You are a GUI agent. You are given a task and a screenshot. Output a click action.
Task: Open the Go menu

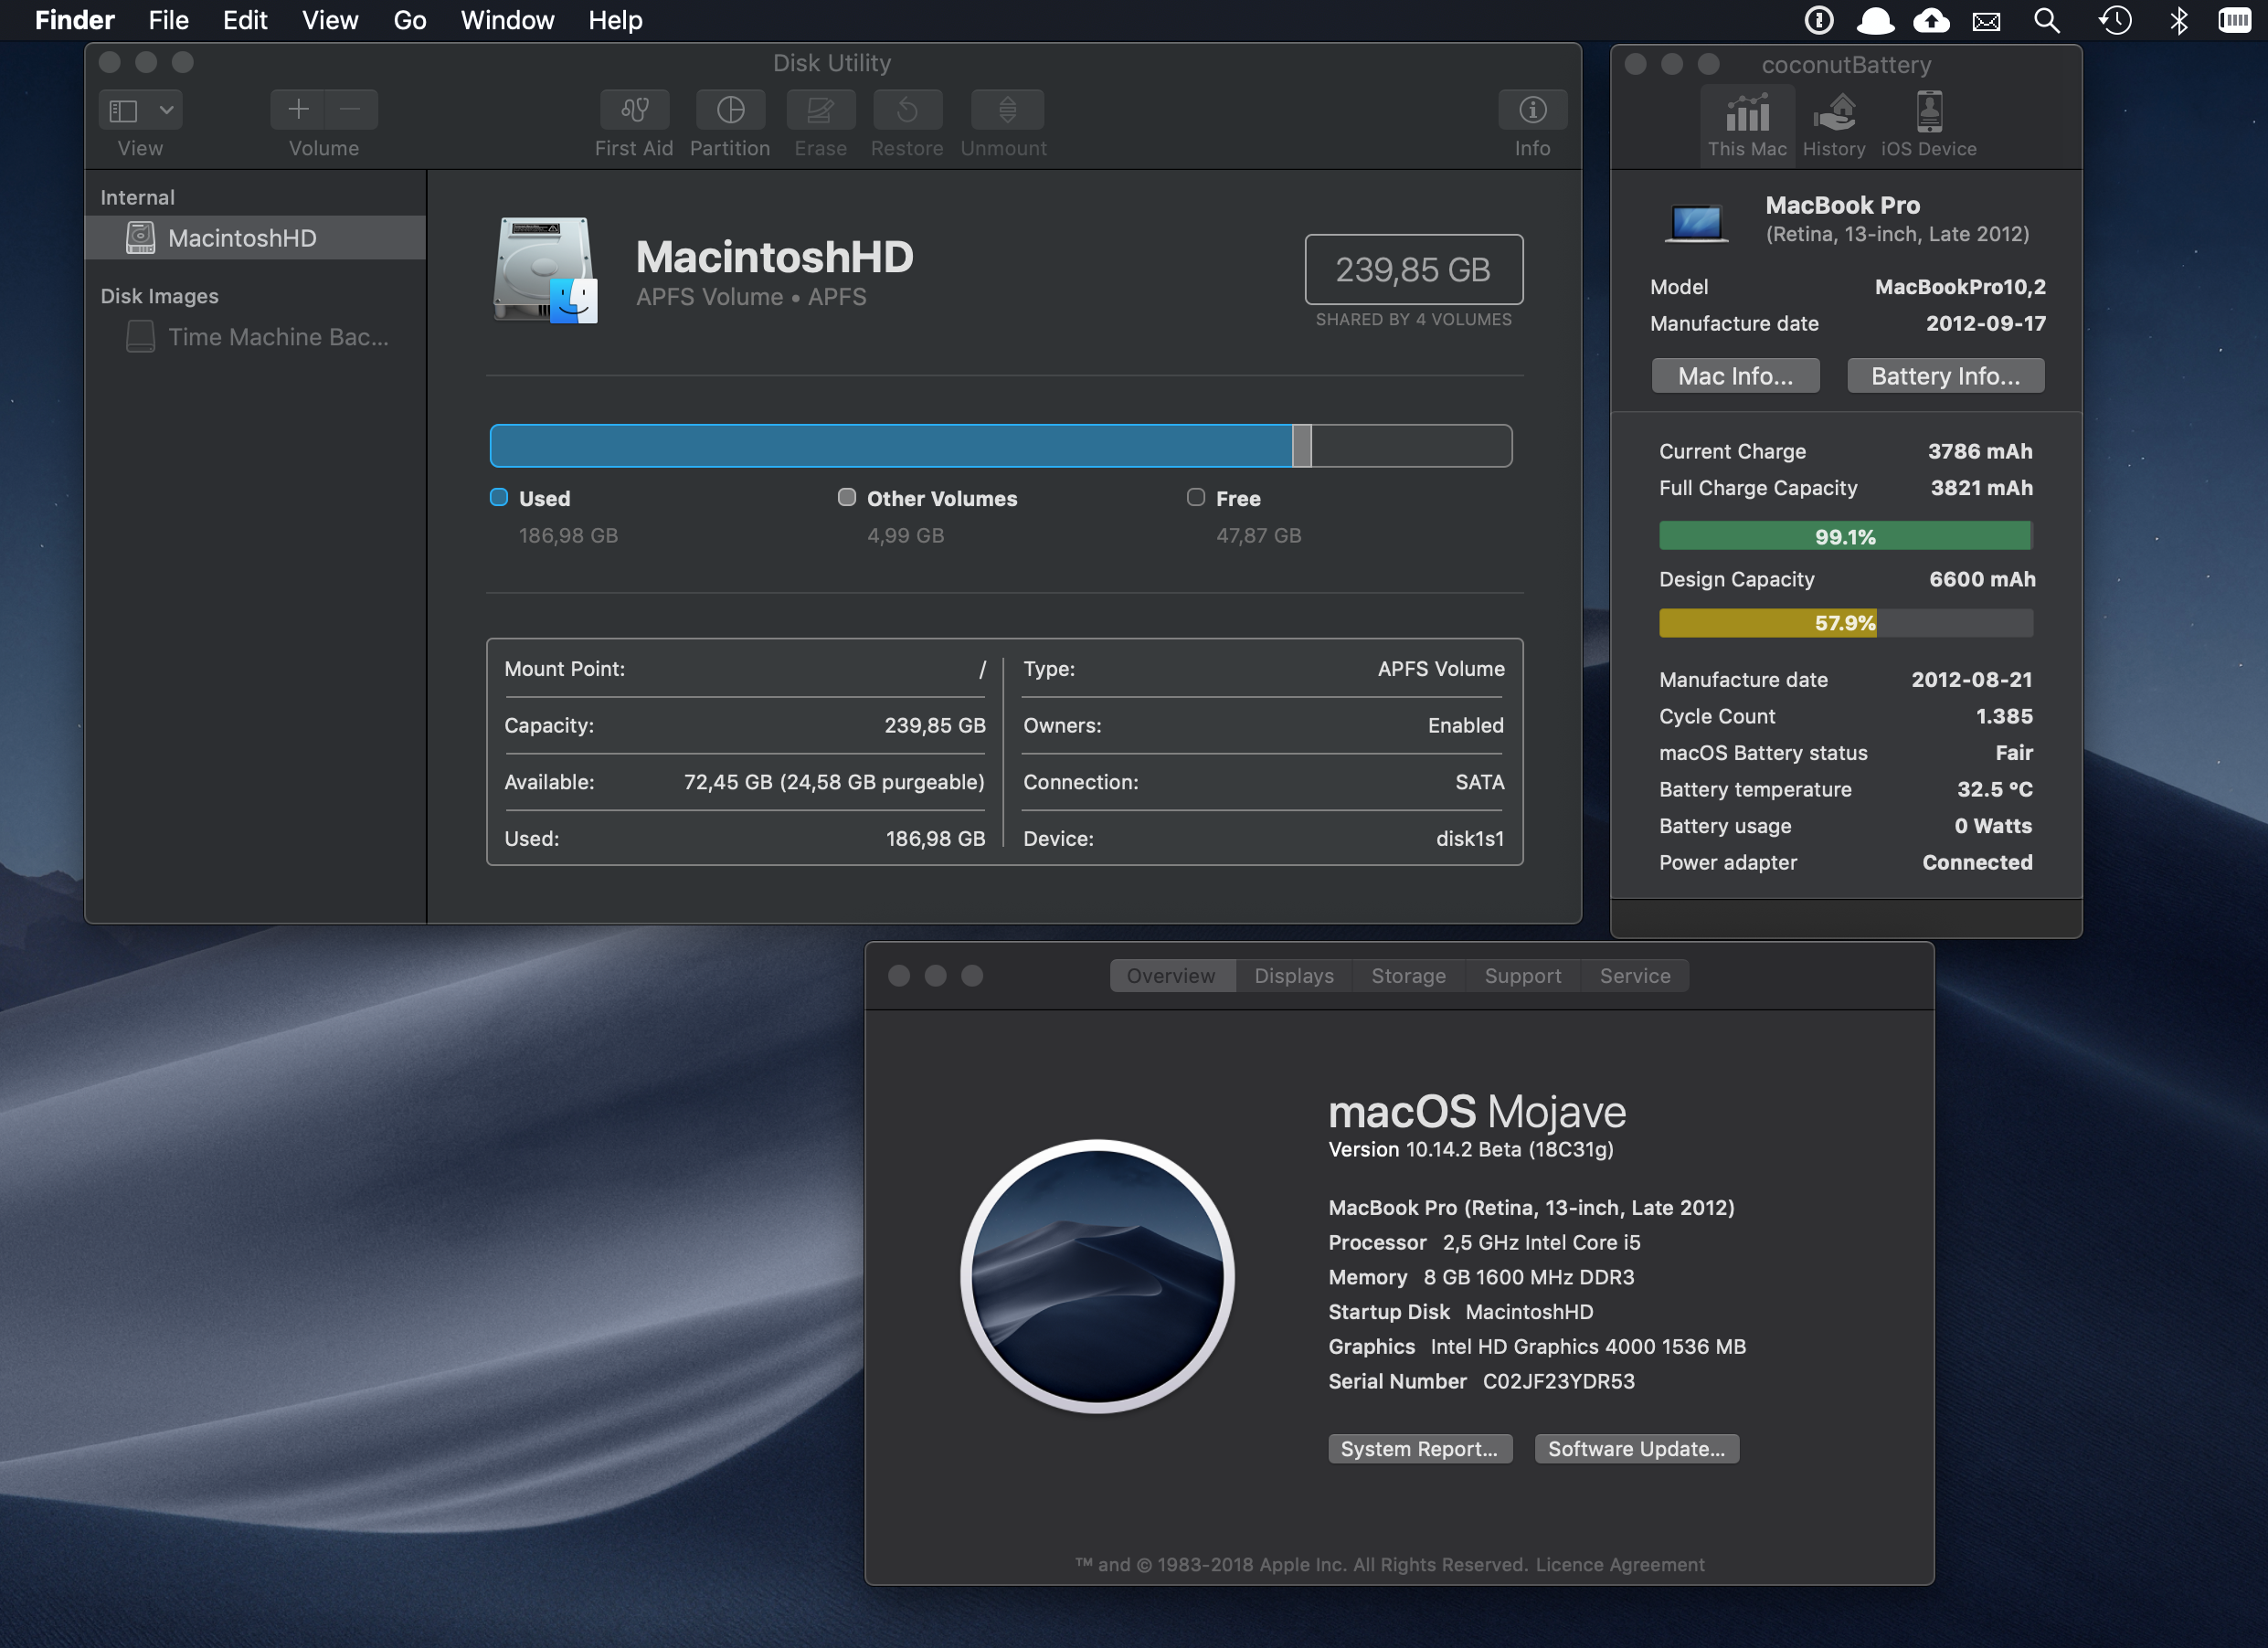pos(410,20)
